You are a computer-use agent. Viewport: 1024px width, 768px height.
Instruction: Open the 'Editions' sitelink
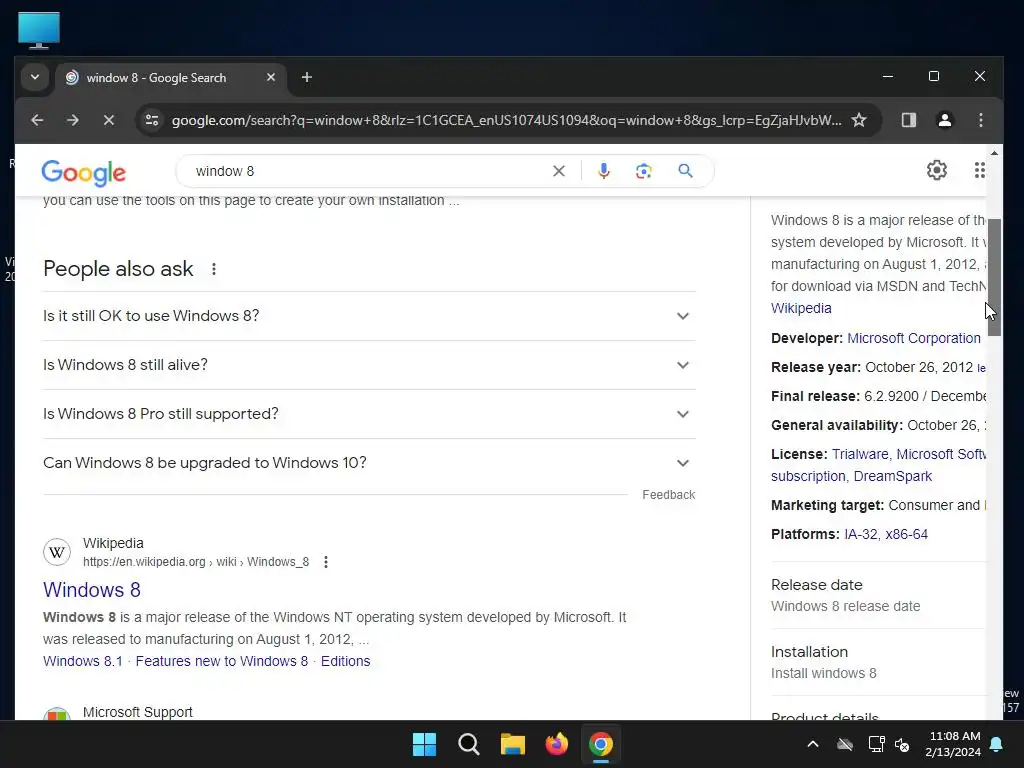click(345, 661)
